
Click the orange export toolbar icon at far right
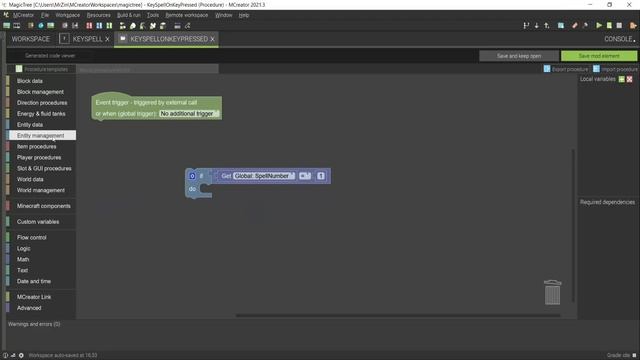coord(633,25)
